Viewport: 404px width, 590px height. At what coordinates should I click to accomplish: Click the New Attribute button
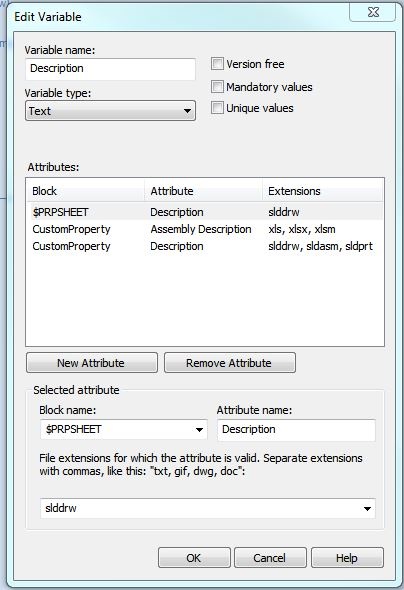click(92, 363)
